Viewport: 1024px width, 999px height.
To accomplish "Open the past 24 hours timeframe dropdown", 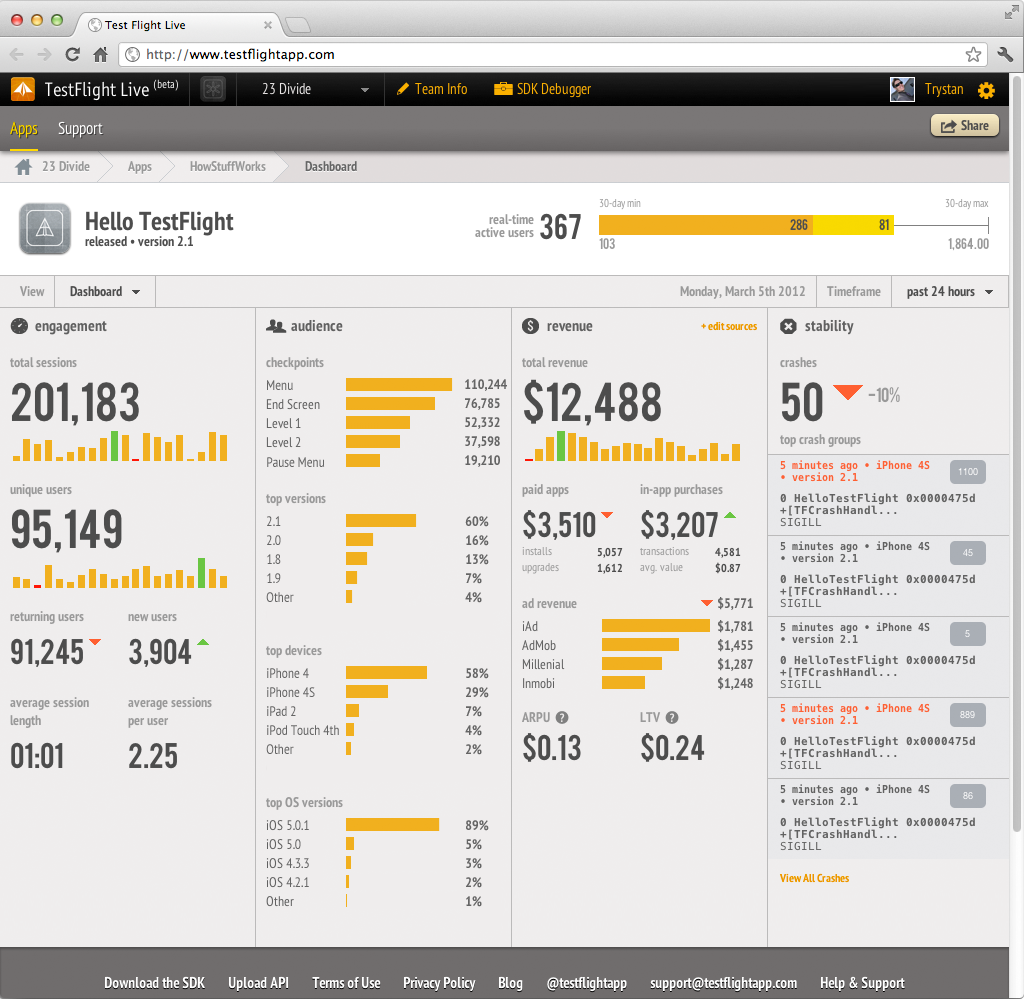I will coord(950,292).
